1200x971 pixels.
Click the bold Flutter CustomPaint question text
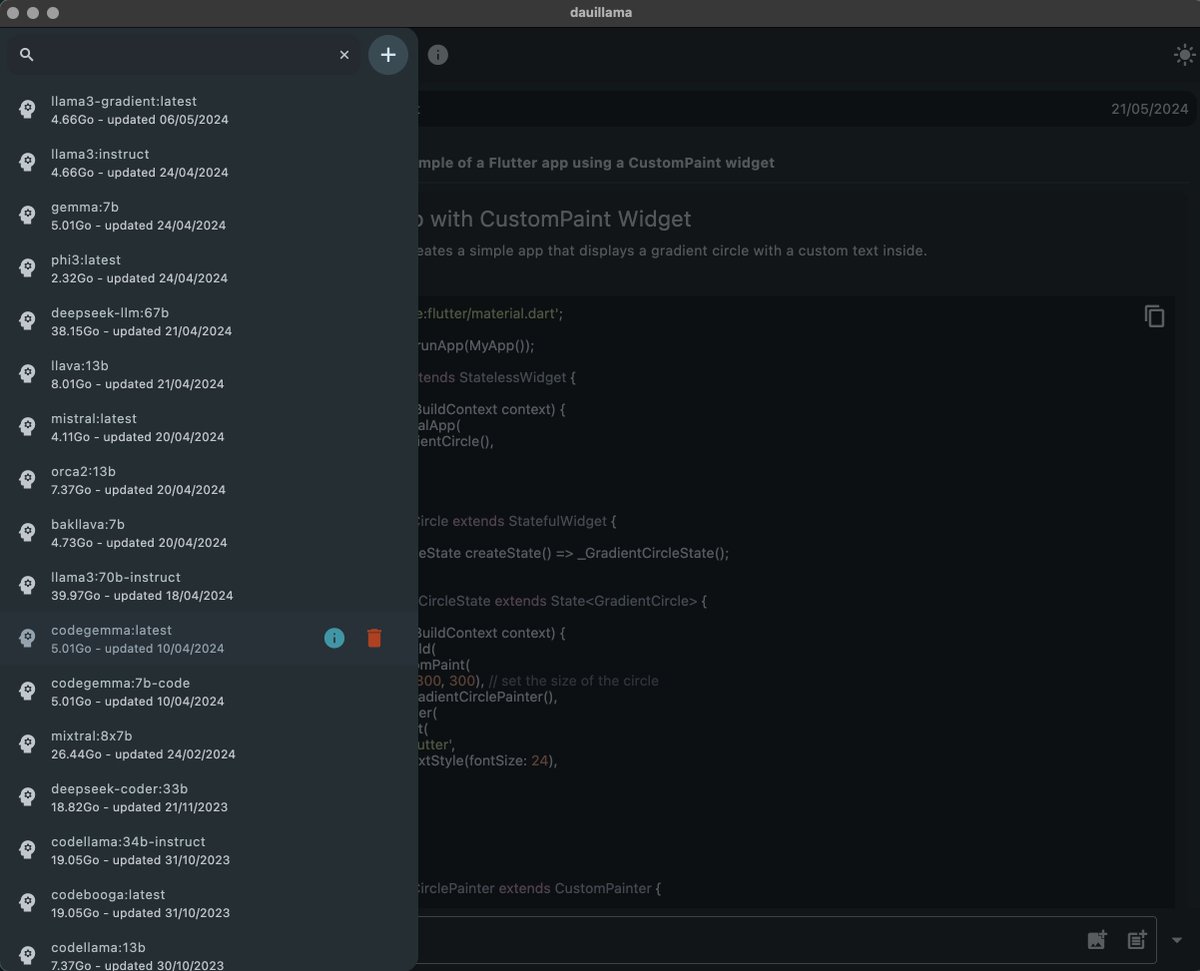point(596,163)
